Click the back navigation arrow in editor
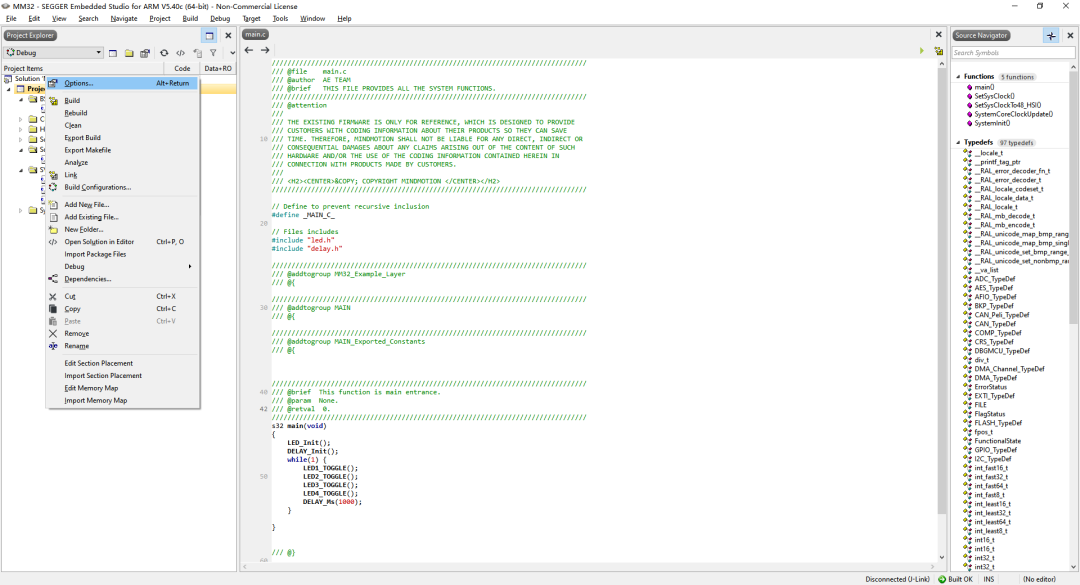 tap(249, 50)
